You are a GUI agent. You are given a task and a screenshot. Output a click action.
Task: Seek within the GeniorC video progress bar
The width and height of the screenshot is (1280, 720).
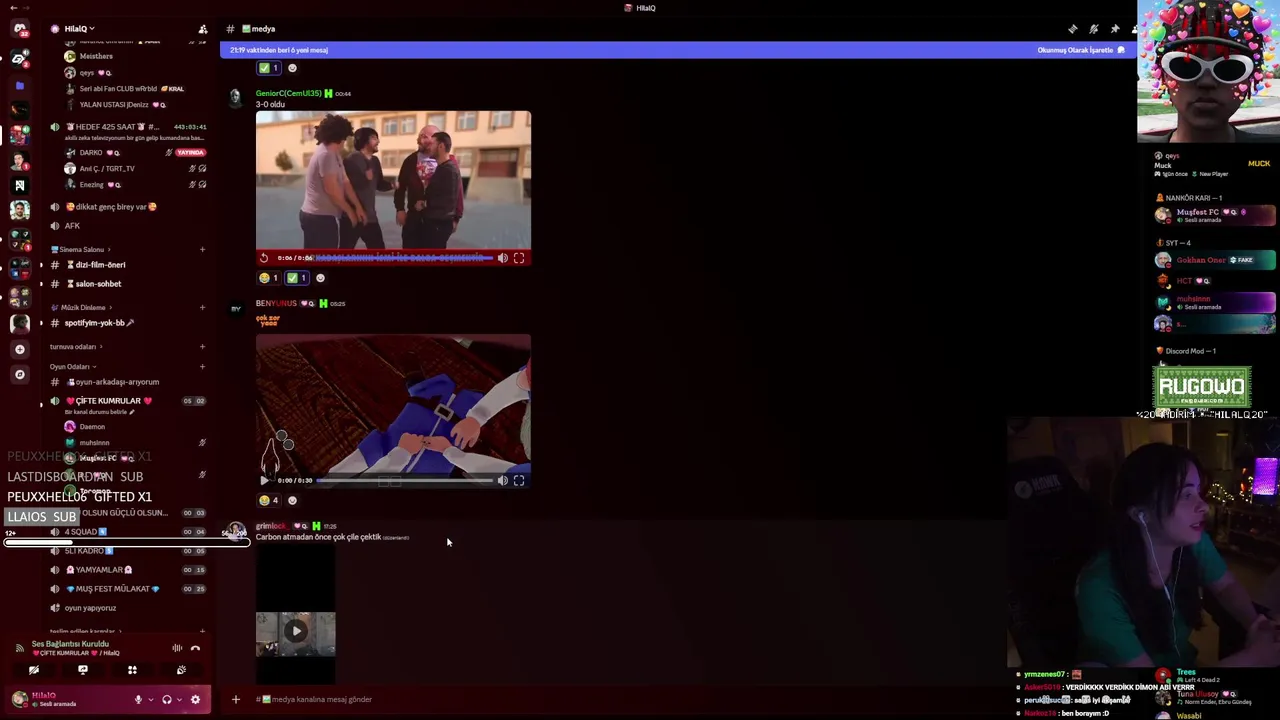pos(404,258)
